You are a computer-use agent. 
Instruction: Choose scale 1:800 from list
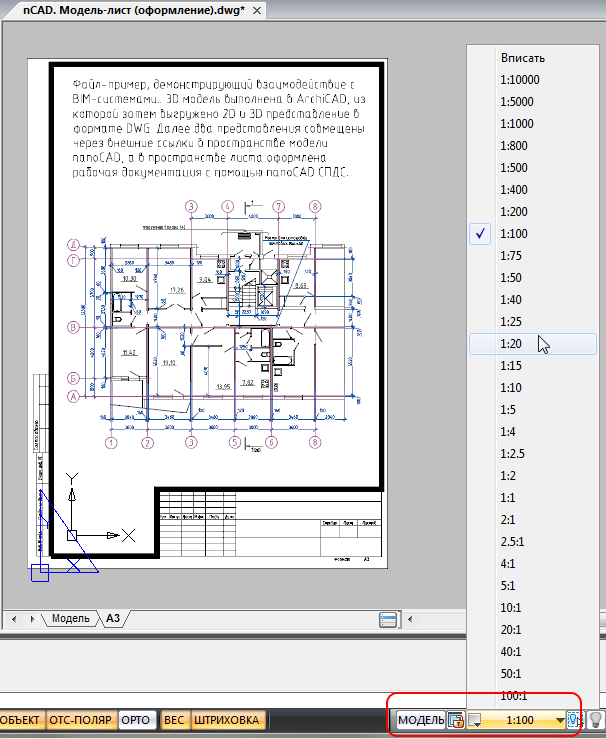532,146
